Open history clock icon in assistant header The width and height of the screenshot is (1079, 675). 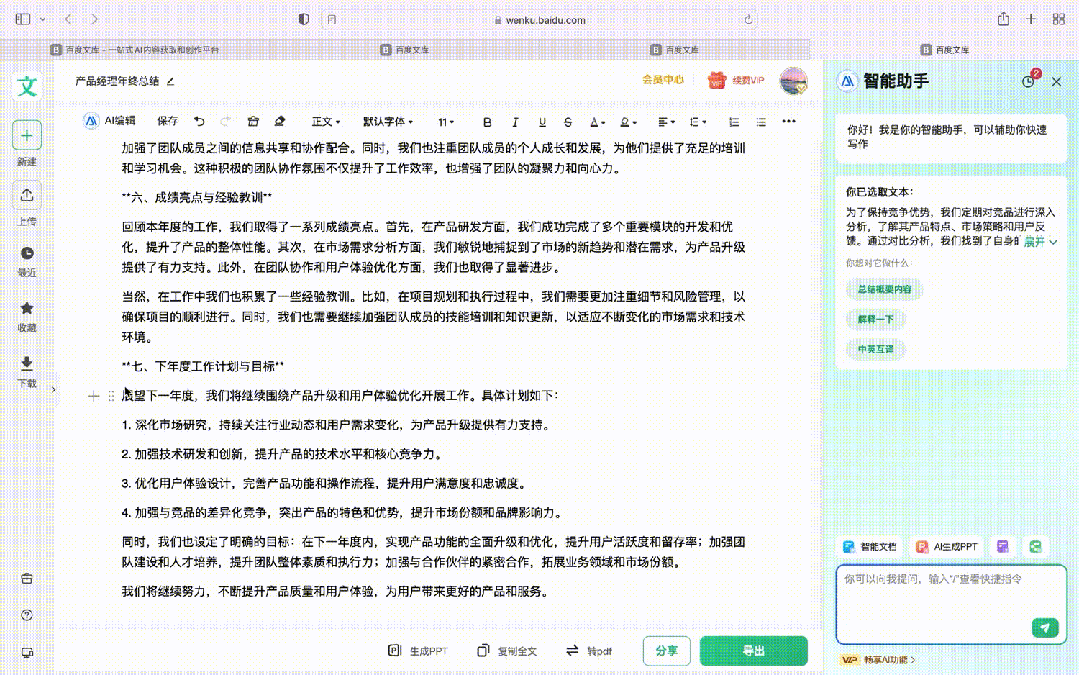coord(1029,81)
